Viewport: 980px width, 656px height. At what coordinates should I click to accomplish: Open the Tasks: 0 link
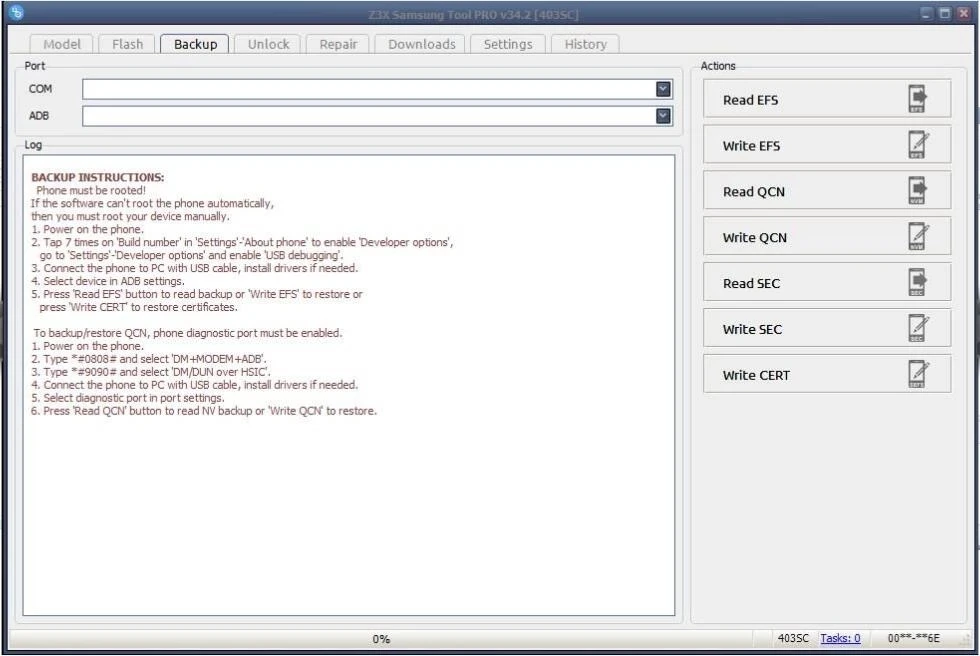(840, 638)
